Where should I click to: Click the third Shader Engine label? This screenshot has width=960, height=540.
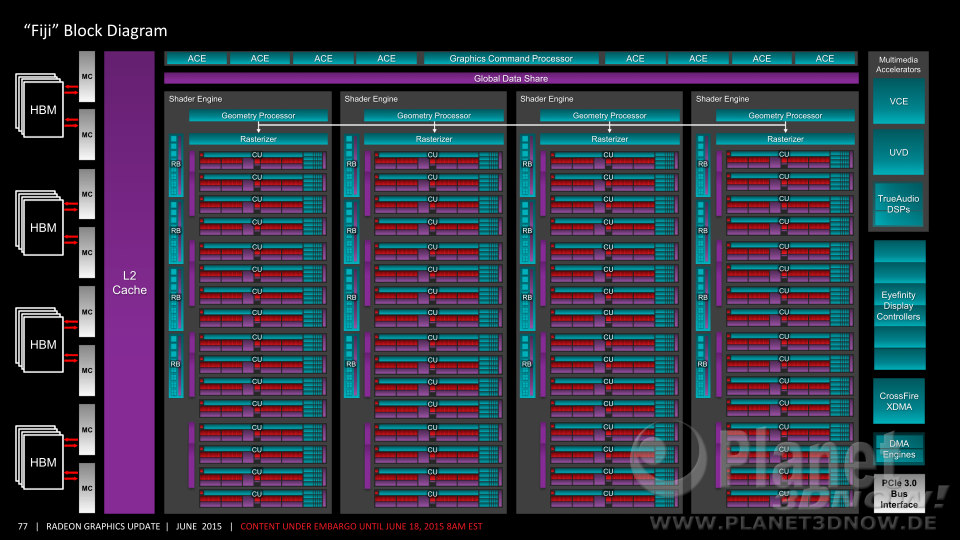[547, 99]
